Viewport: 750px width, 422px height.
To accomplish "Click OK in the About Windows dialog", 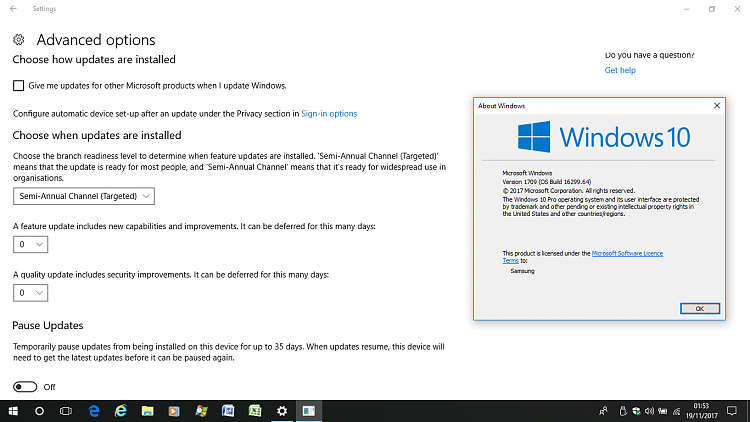I will coord(700,309).
